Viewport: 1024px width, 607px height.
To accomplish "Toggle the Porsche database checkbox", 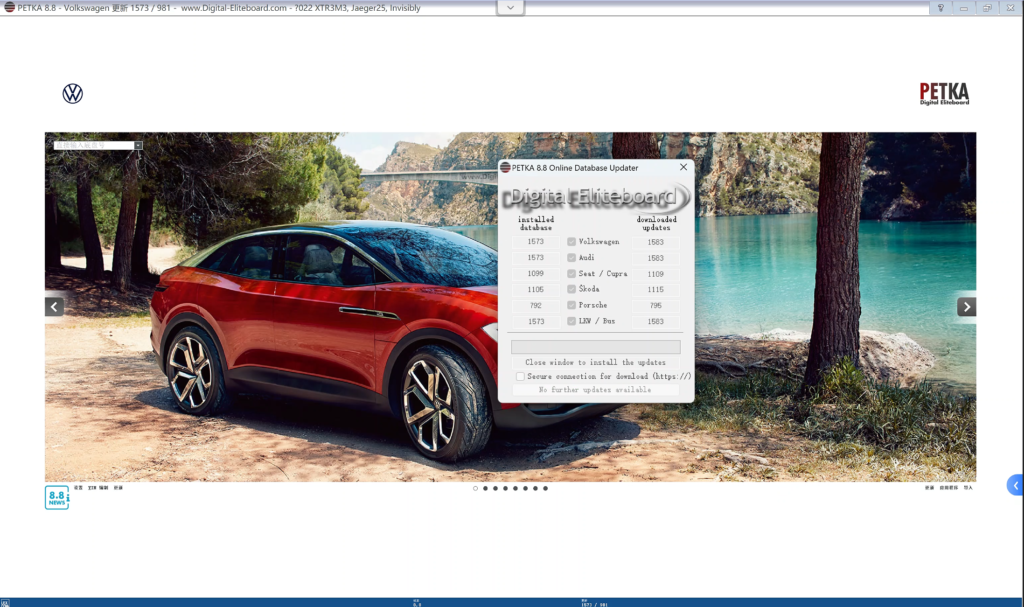I will pyautogui.click(x=571, y=305).
